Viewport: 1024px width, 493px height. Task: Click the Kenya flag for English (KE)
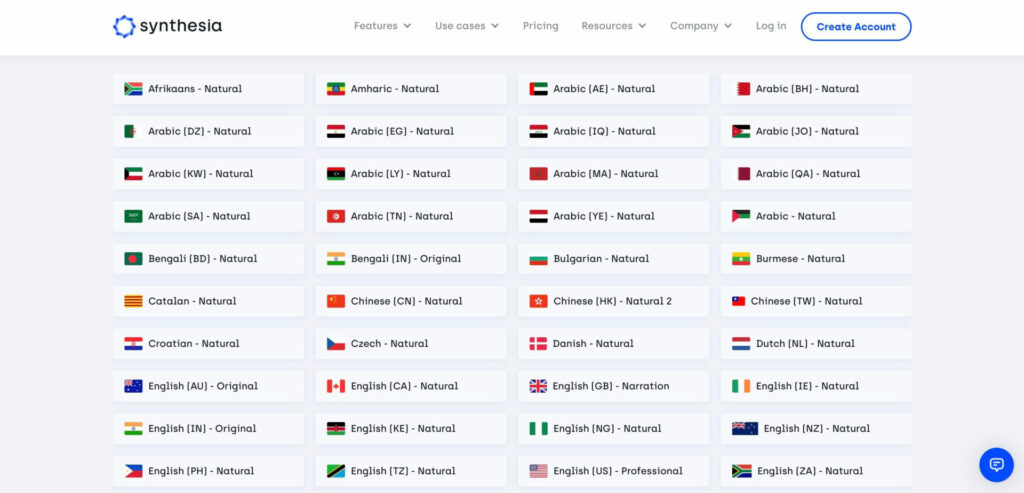336,428
